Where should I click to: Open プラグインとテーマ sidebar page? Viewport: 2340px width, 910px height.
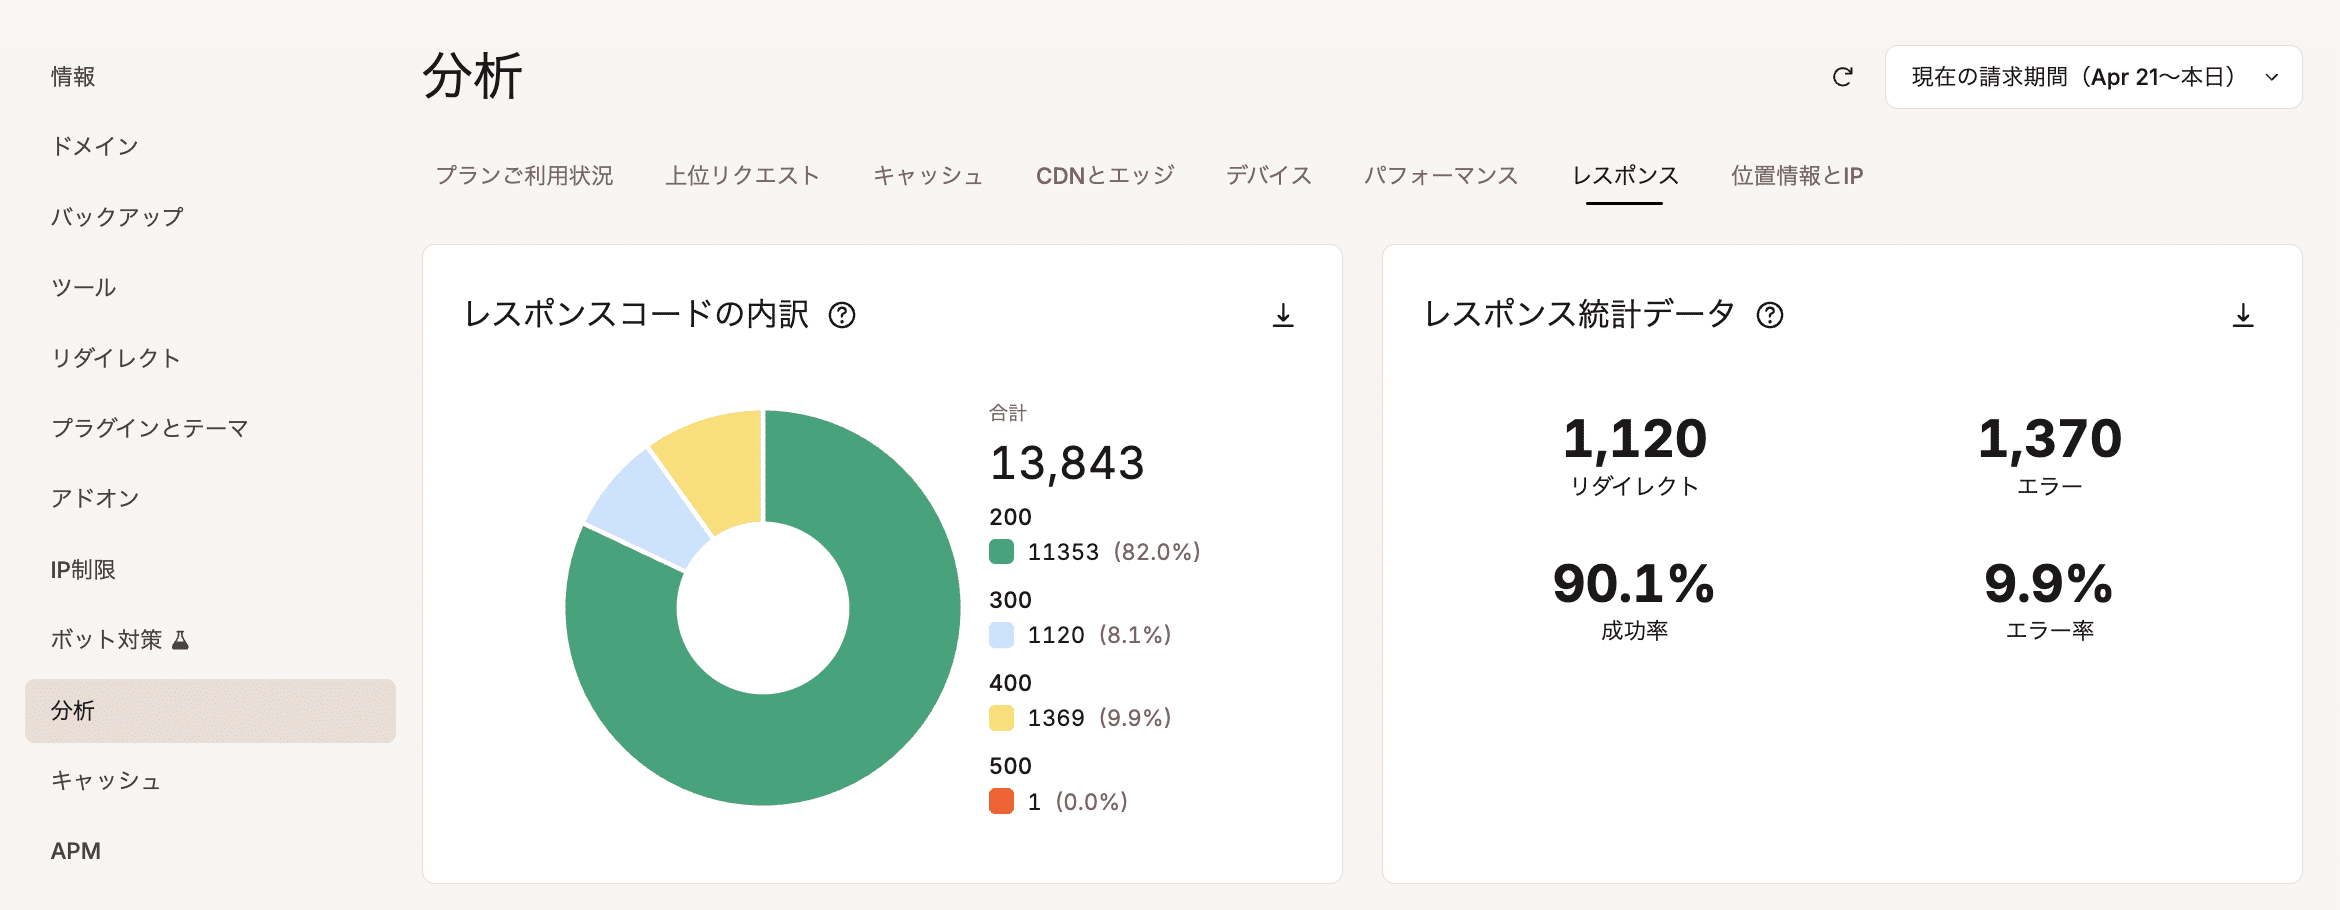149,428
